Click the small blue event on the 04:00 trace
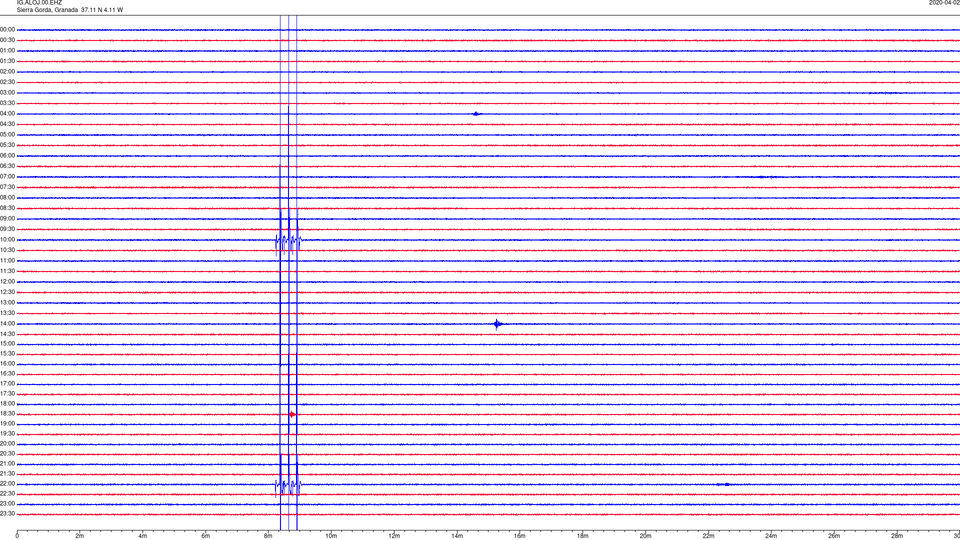The image size is (960, 540). 476,114
